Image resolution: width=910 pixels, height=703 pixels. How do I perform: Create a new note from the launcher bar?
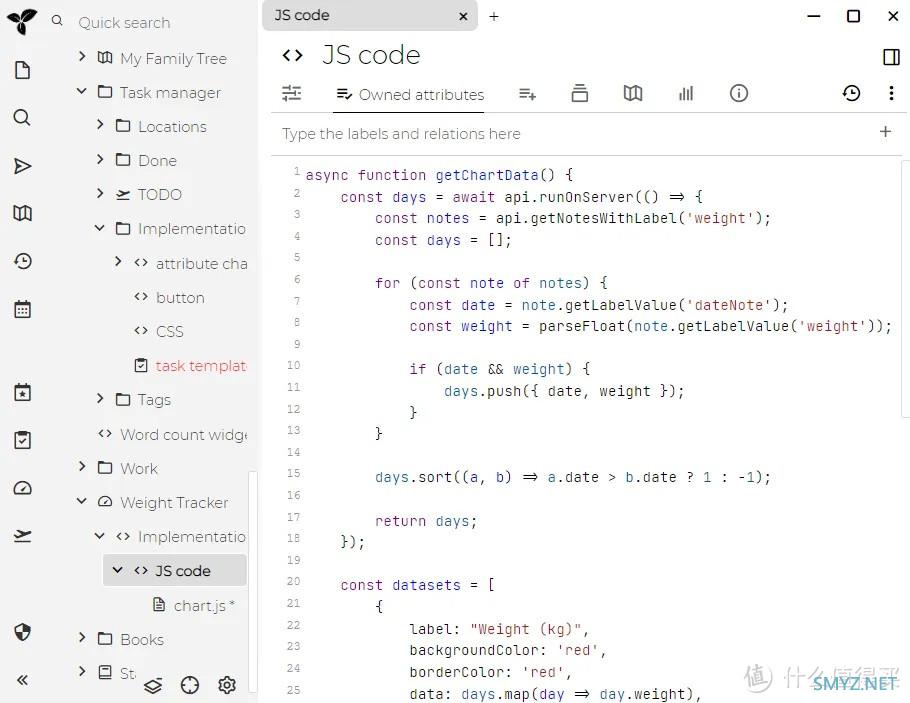[22, 70]
